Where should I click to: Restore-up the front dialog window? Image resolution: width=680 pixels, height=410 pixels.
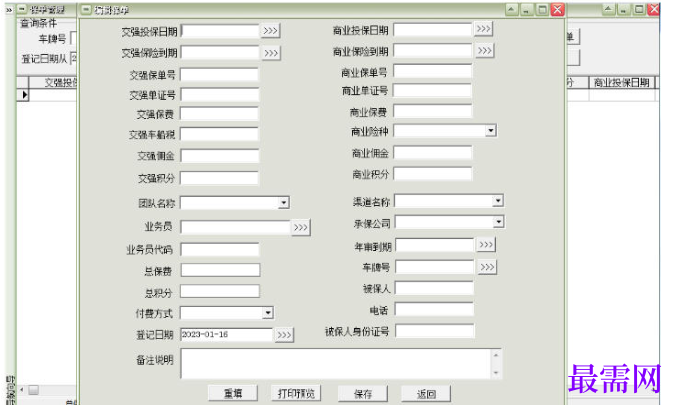[512, 10]
